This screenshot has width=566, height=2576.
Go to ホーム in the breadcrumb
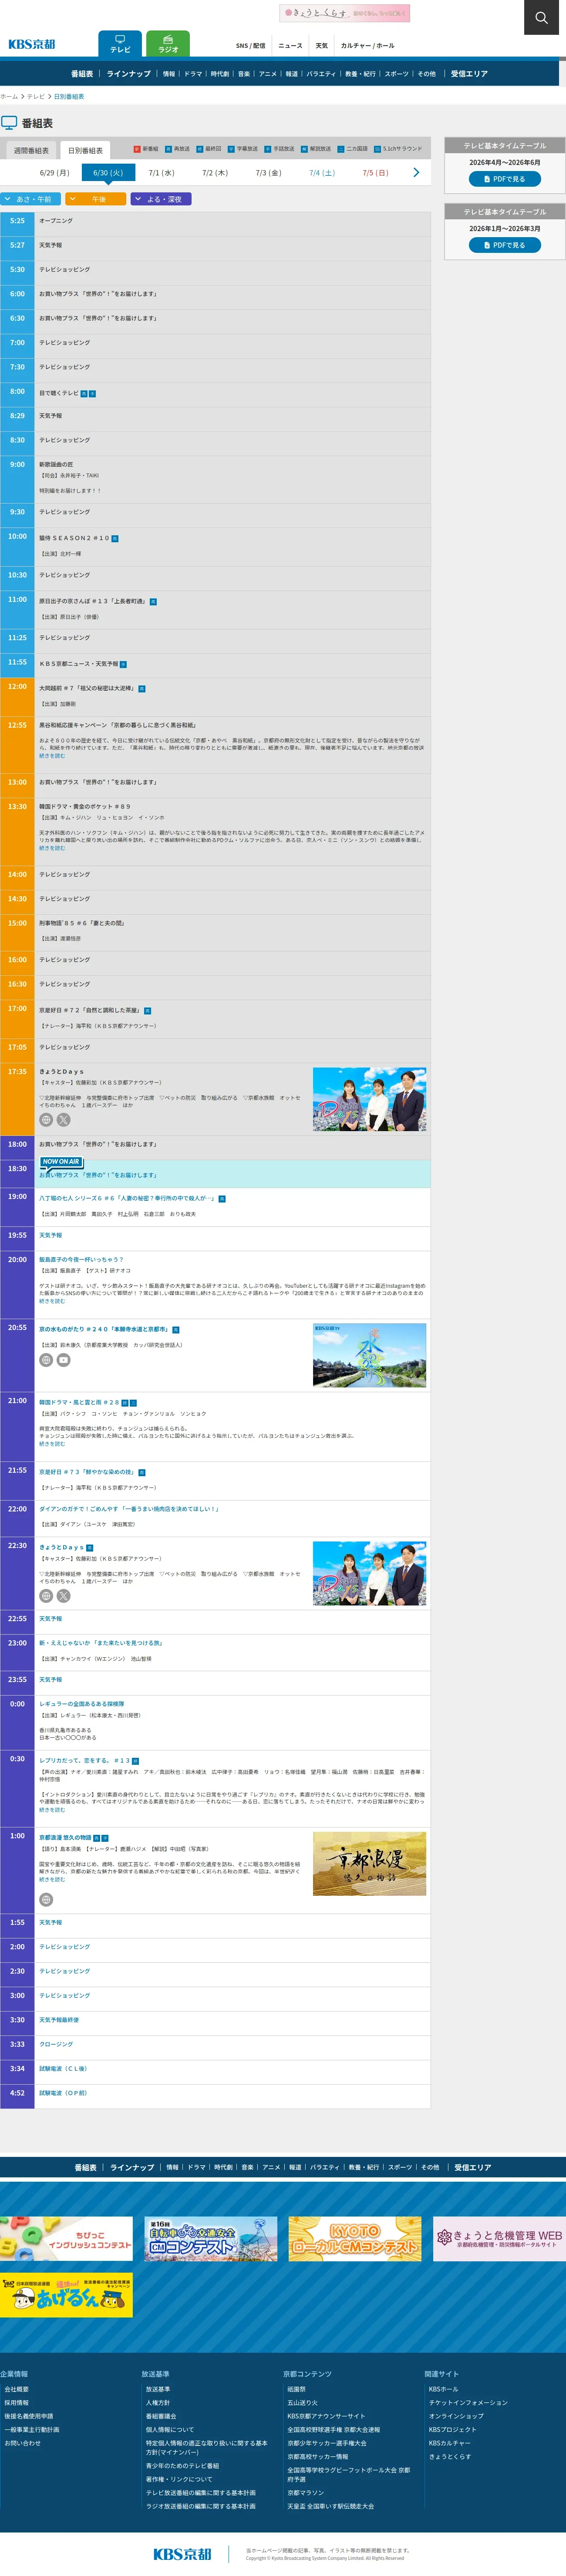click(x=9, y=97)
